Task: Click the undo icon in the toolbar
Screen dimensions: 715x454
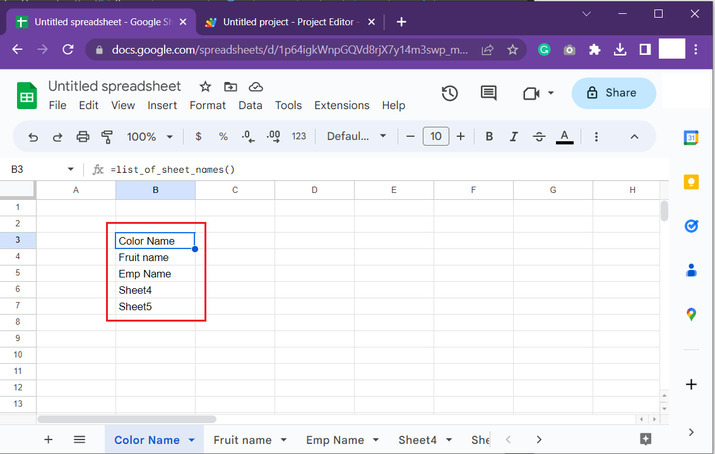Action: (33, 137)
